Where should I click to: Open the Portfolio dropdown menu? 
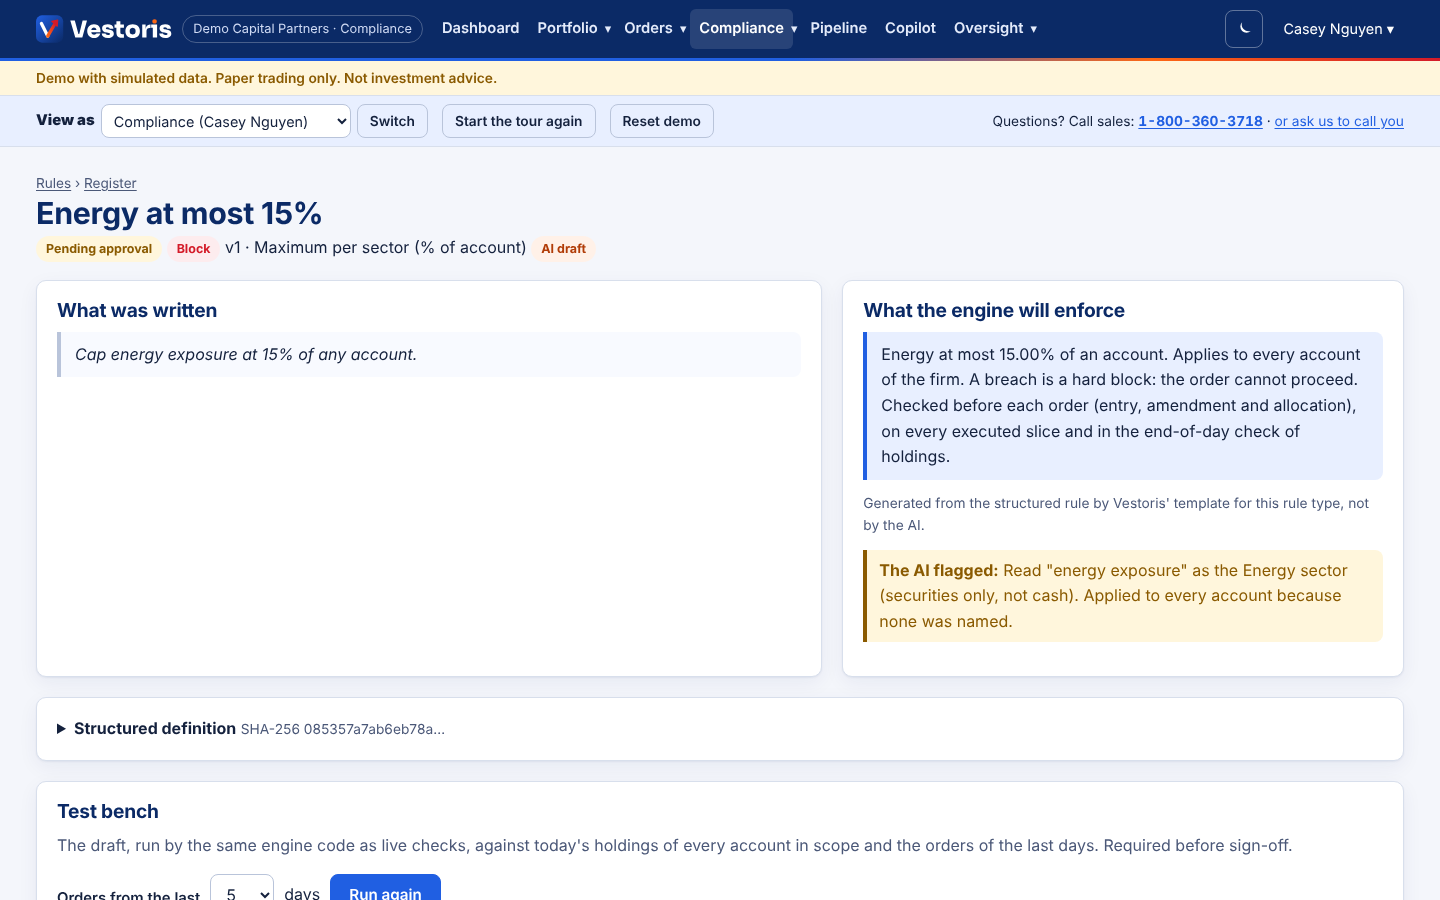(574, 29)
